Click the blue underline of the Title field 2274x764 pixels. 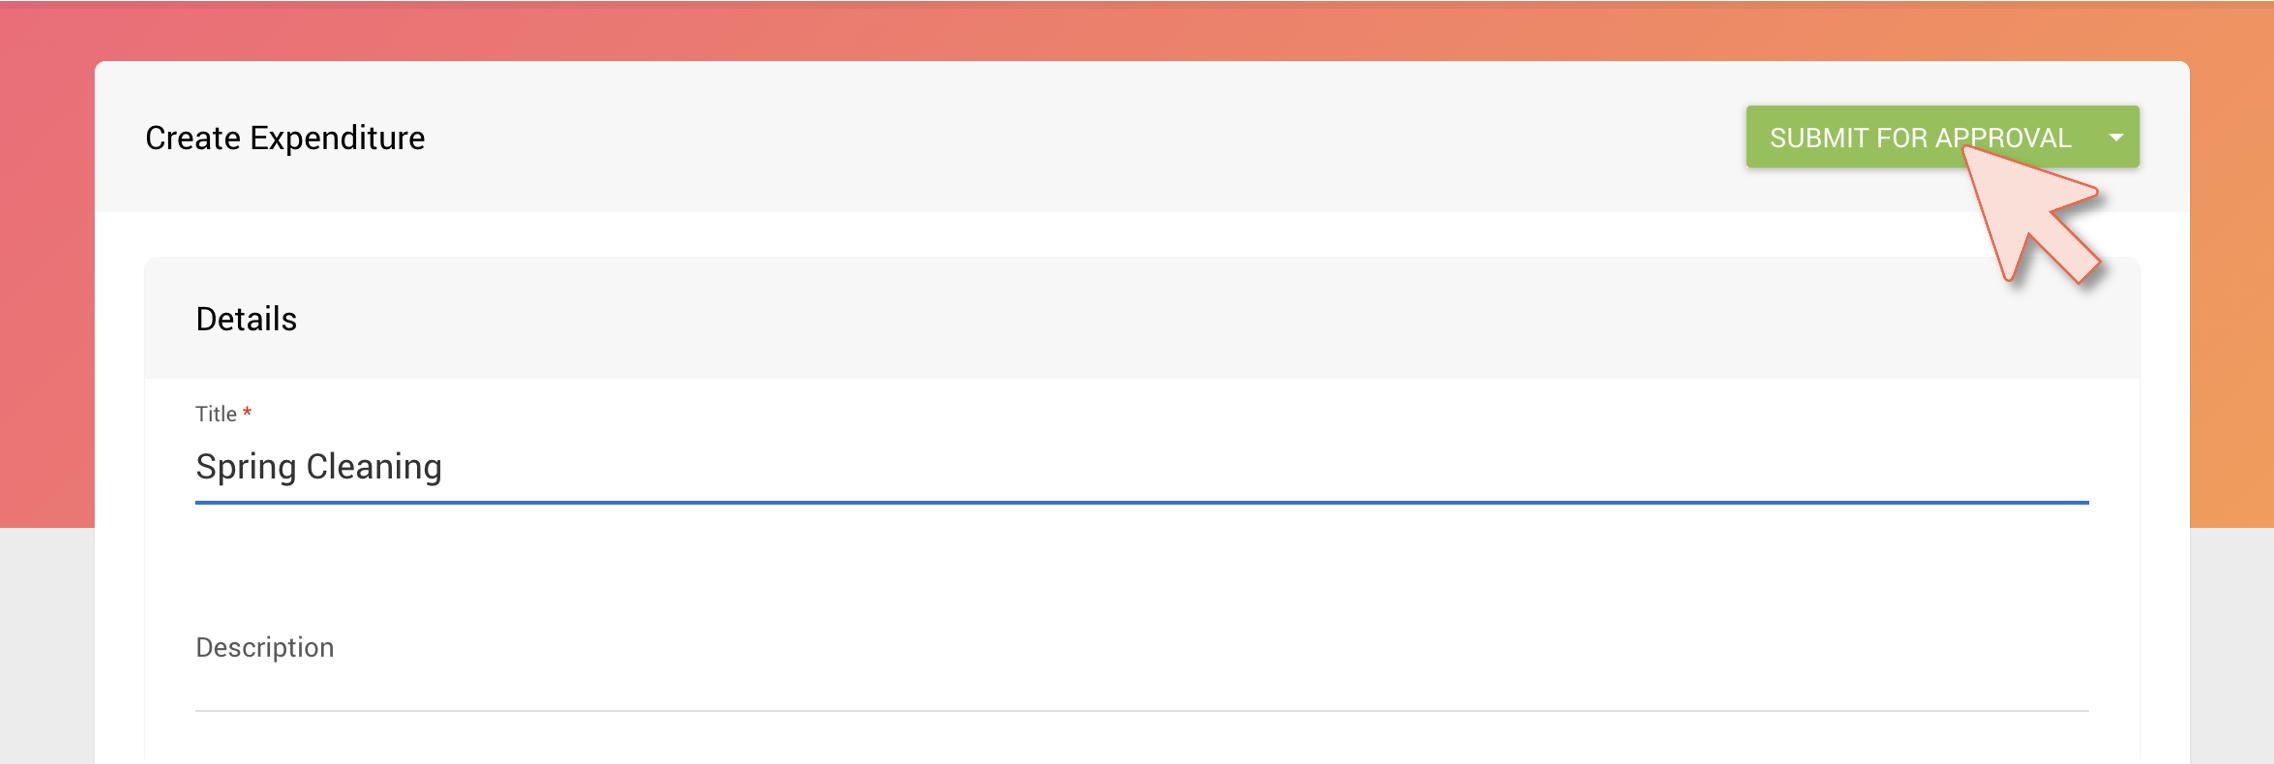(1142, 502)
